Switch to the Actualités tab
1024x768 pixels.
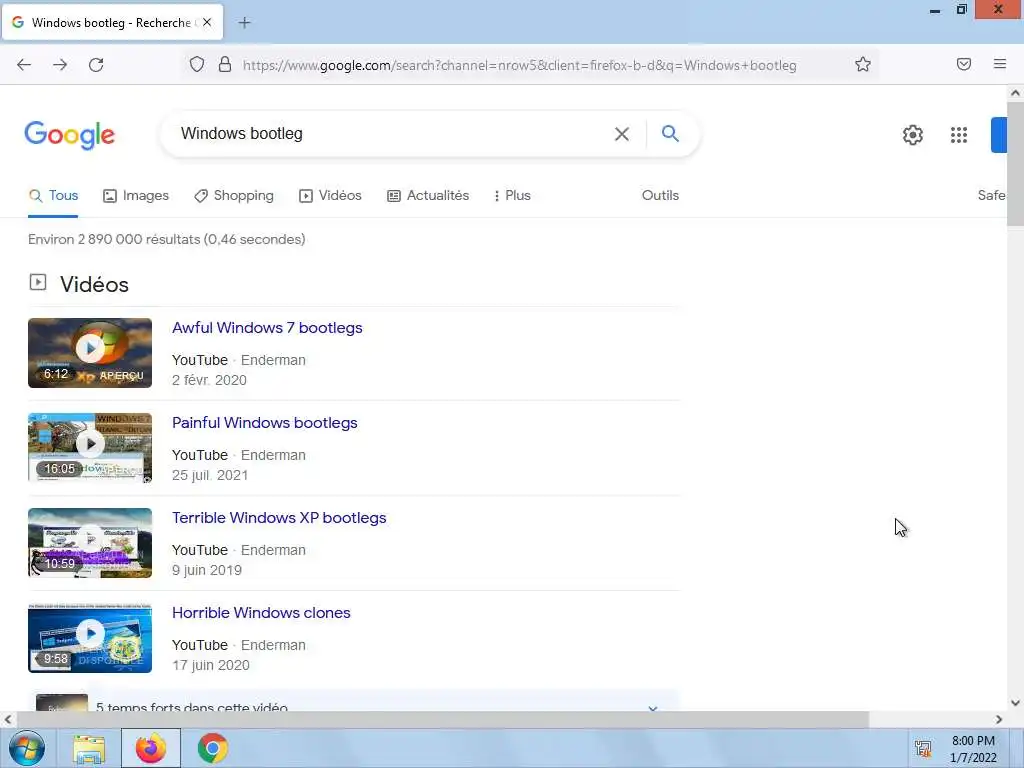(428, 195)
